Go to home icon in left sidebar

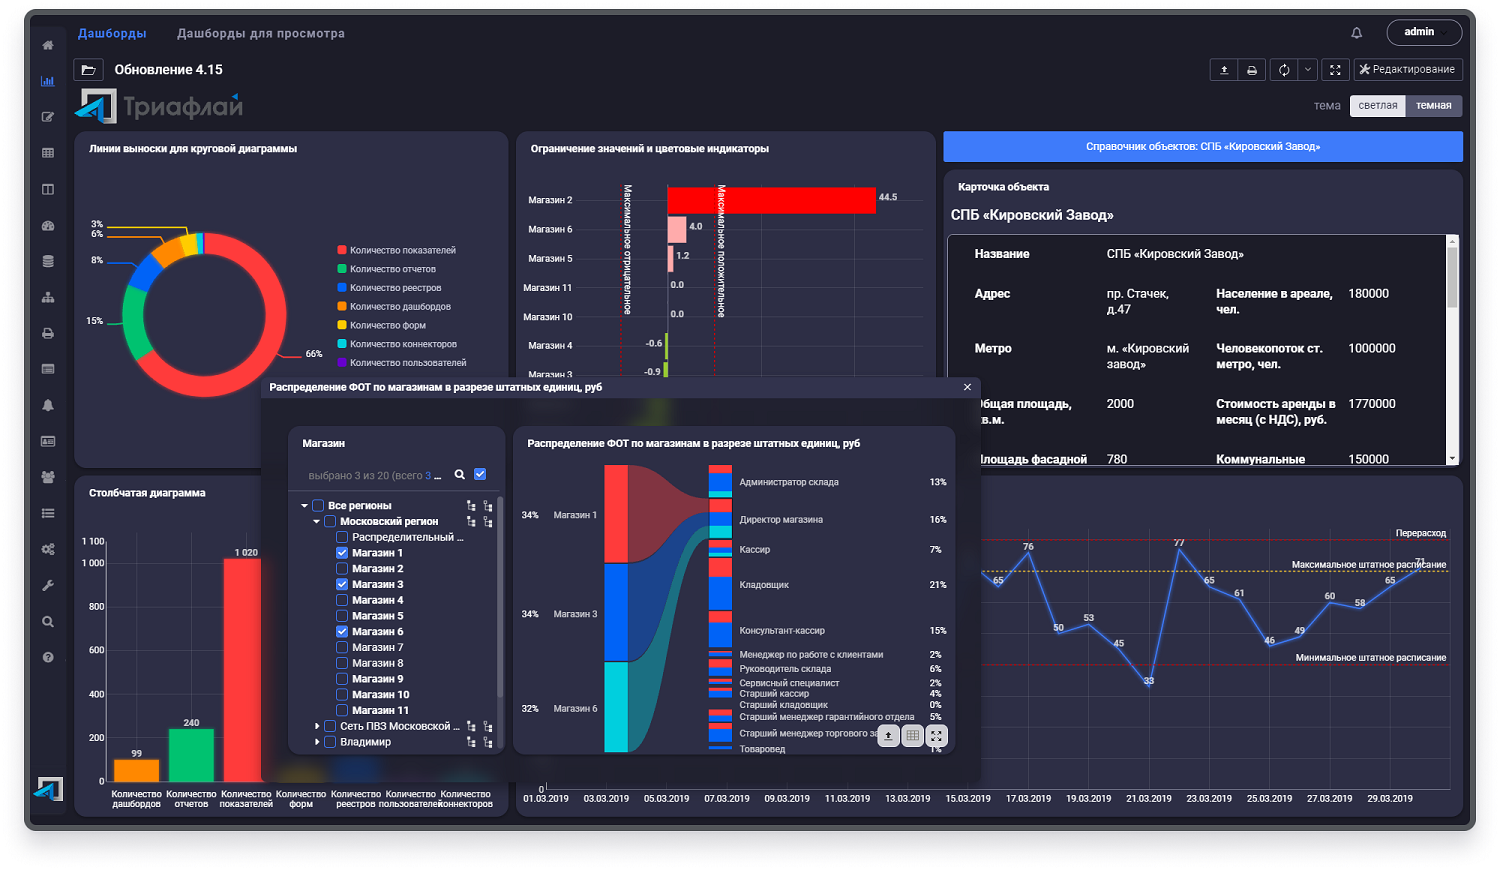[x=47, y=45]
